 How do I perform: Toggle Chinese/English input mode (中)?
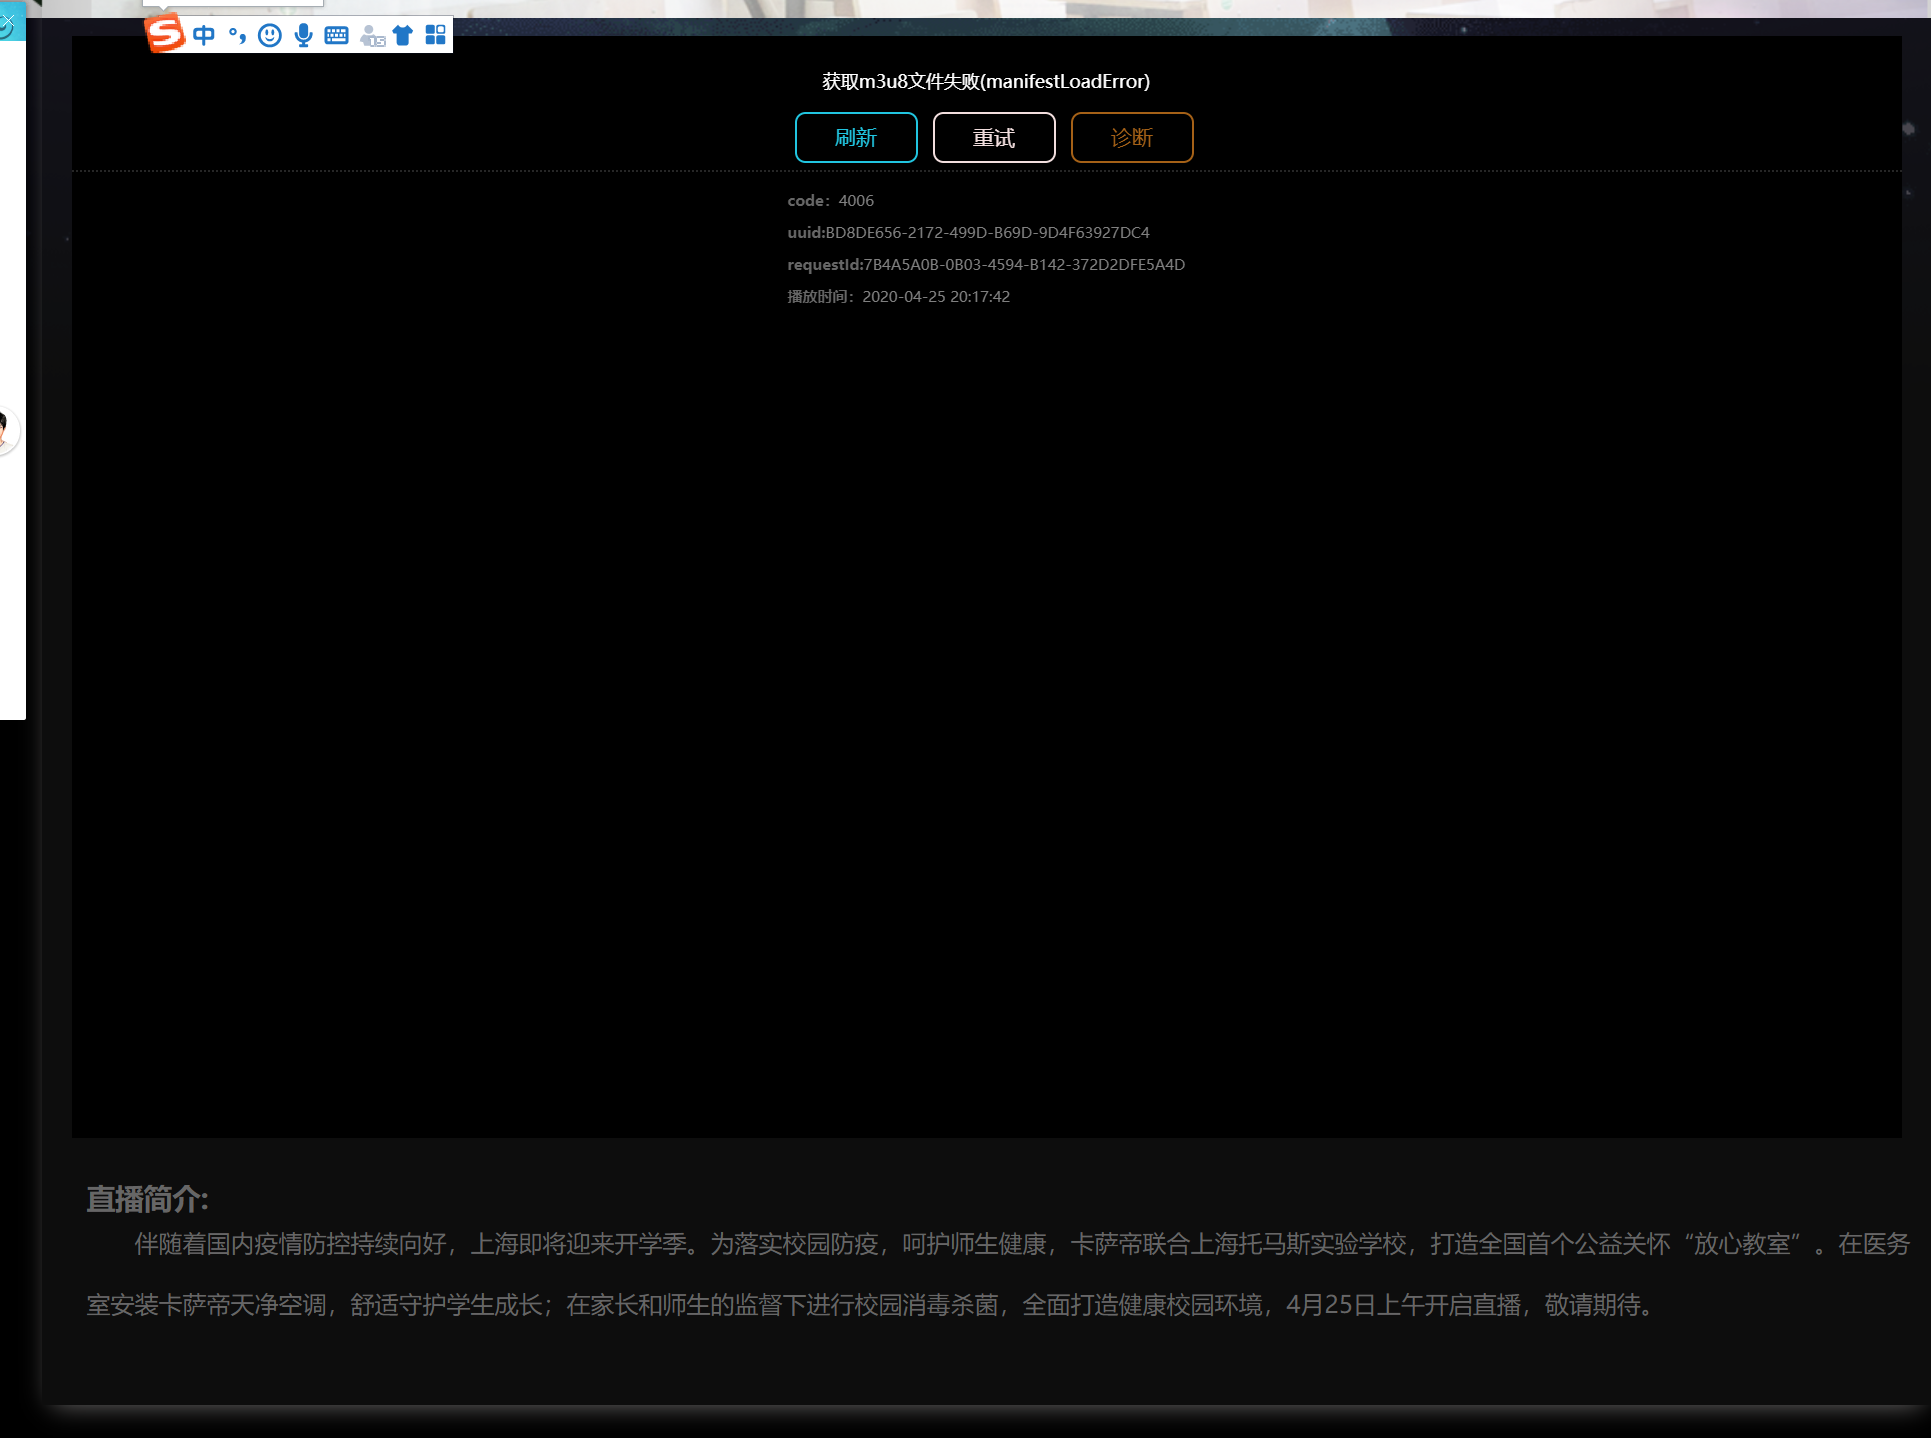click(204, 36)
